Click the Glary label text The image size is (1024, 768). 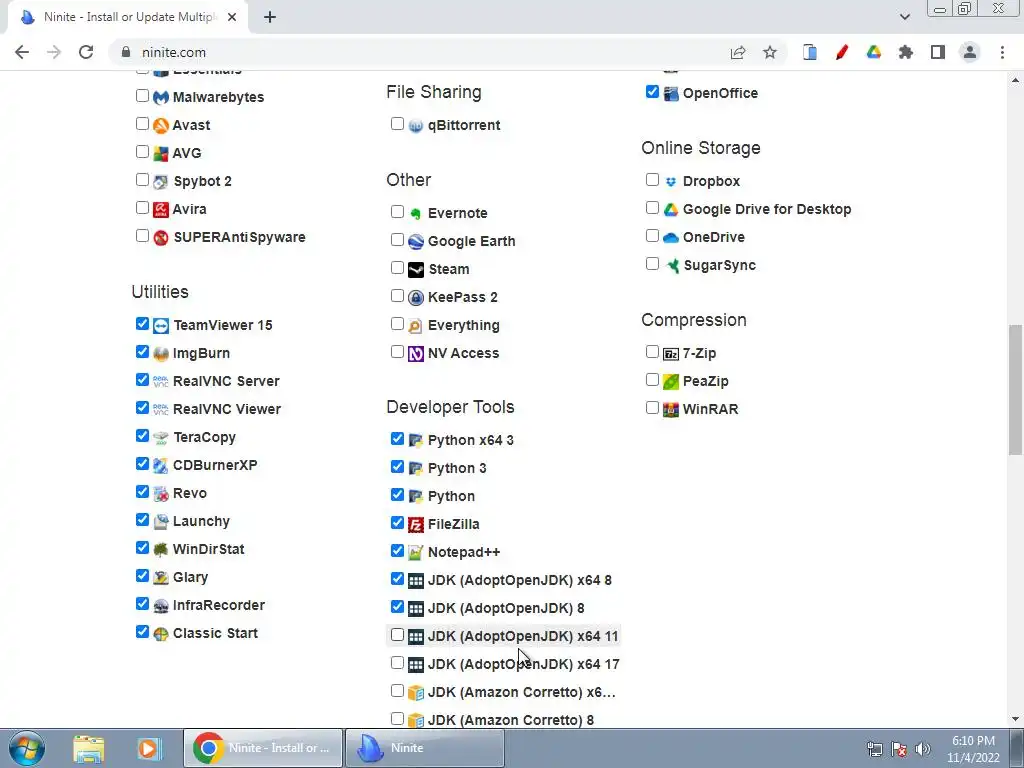coord(190,578)
